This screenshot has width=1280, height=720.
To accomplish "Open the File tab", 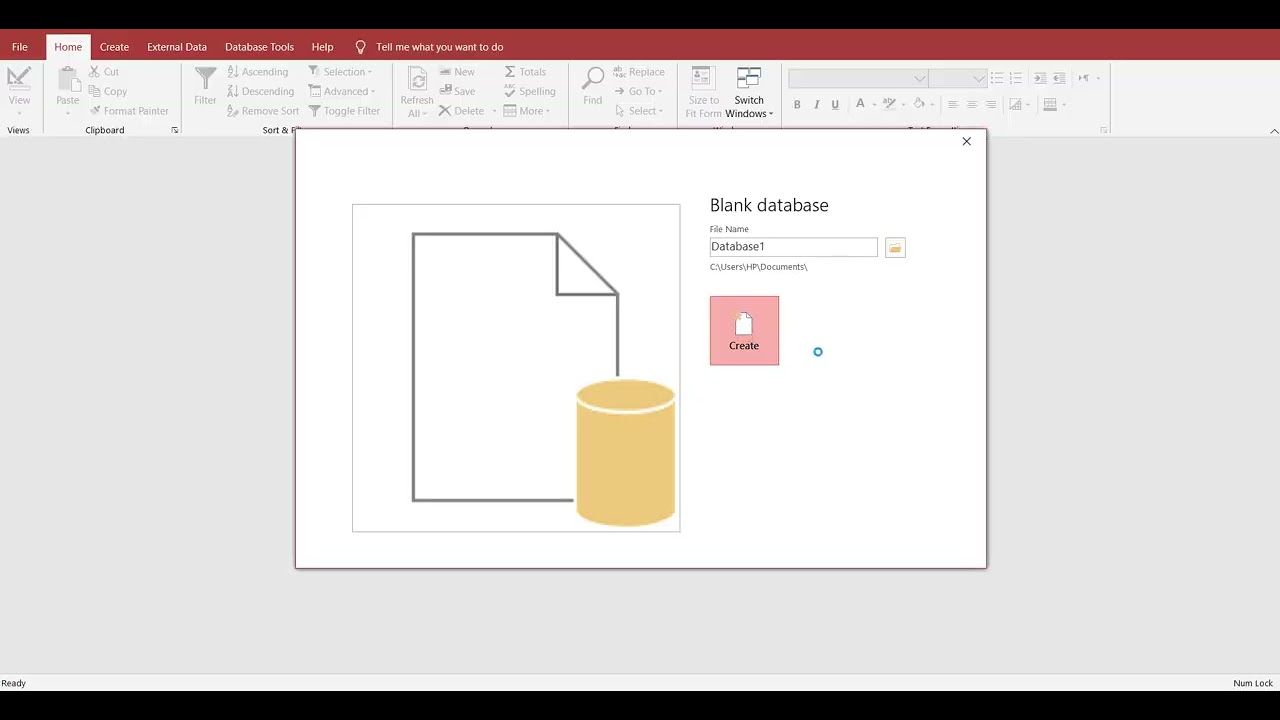I will click(x=20, y=47).
